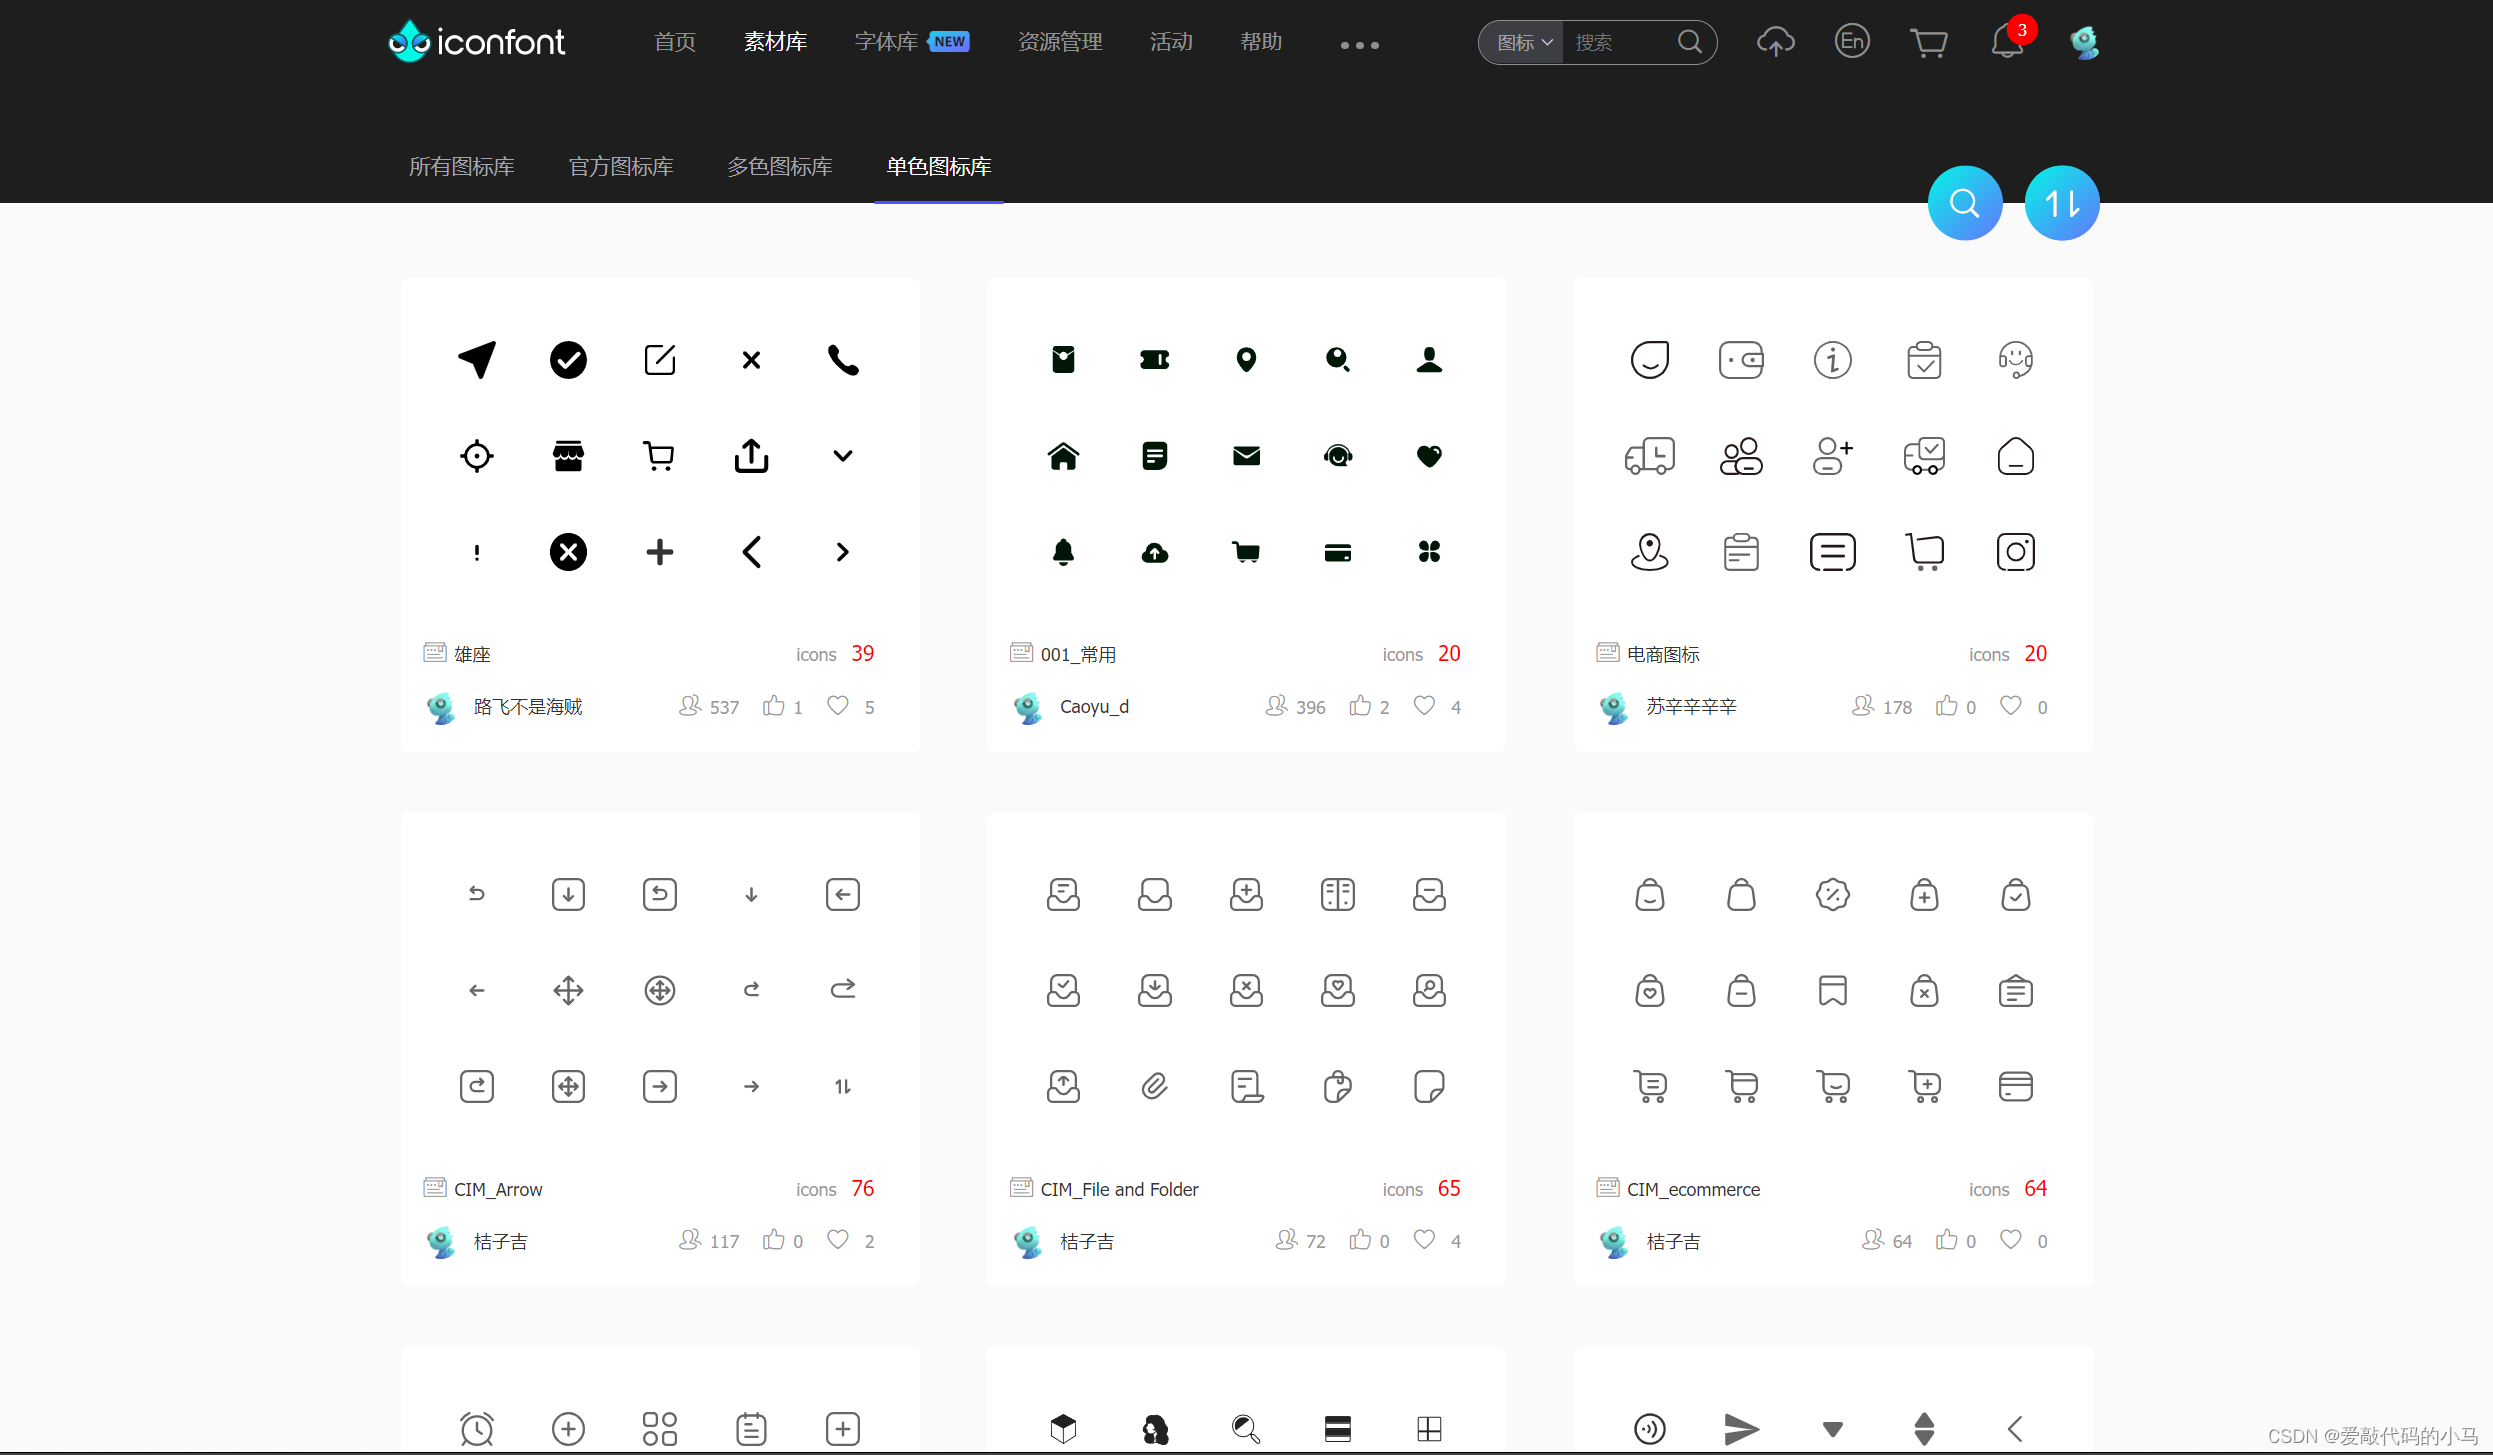Favorite the CIM_File and Folder set
Image resolution: width=2493 pixels, height=1455 pixels.
click(x=1424, y=1239)
